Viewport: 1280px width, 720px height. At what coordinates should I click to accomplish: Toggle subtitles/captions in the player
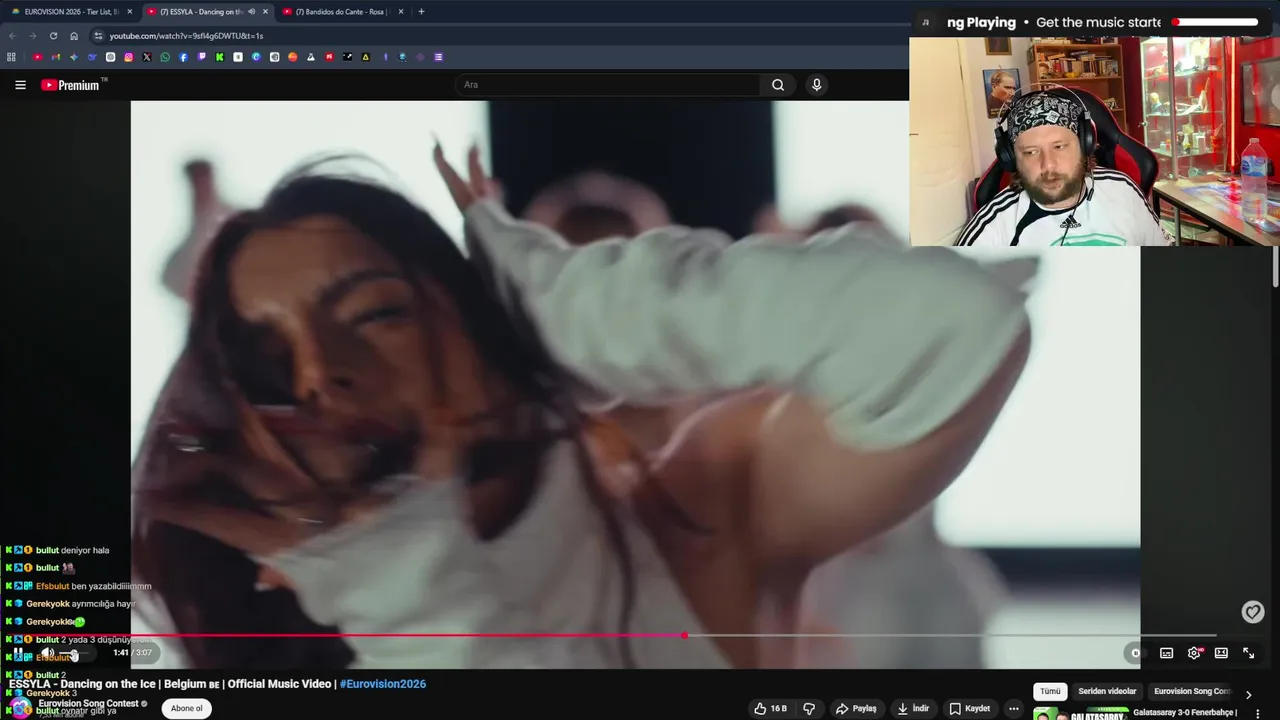(1166, 653)
